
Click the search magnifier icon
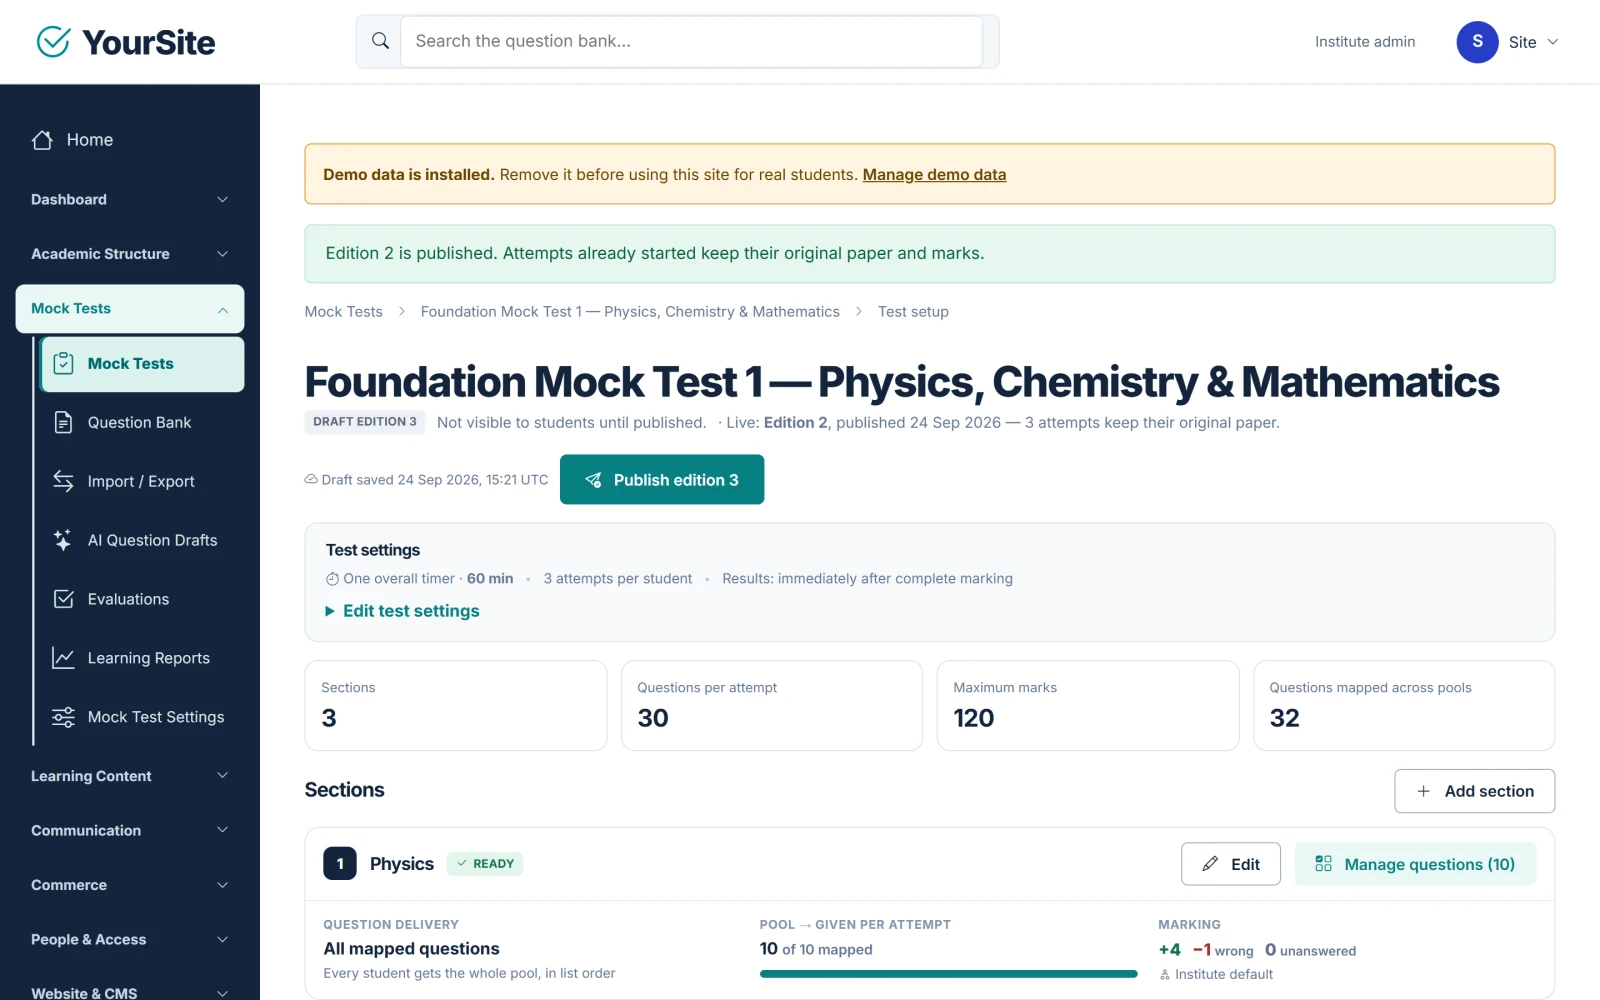pos(380,41)
